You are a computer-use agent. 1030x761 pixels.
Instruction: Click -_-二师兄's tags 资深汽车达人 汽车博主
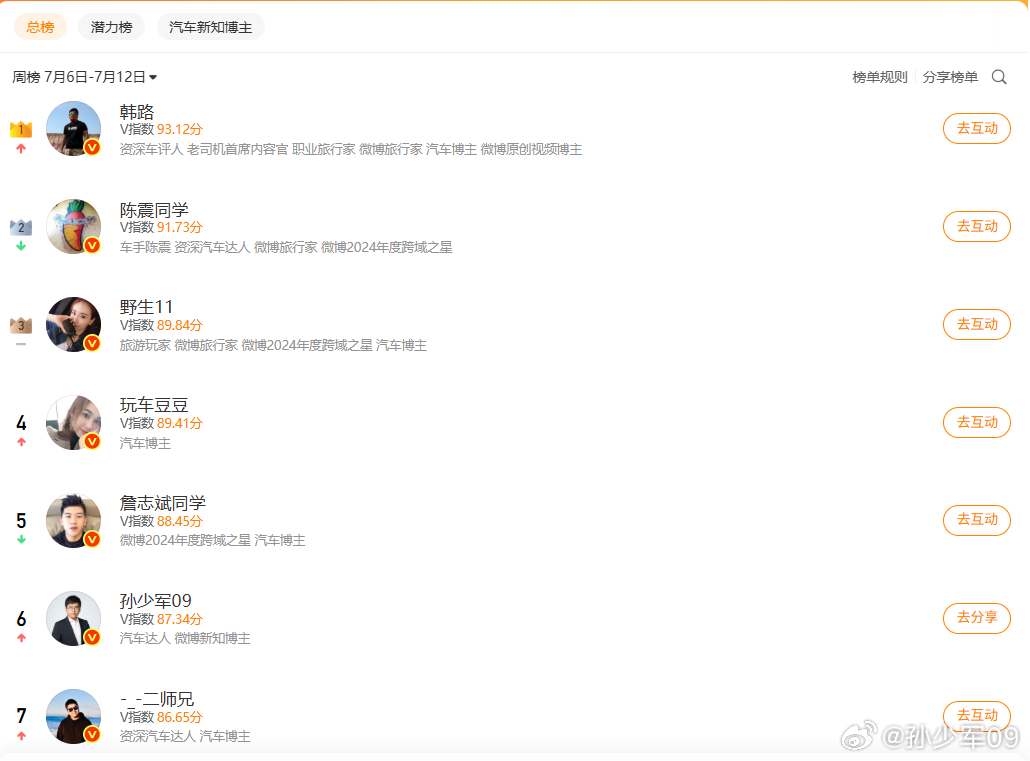tap(185, 737)
